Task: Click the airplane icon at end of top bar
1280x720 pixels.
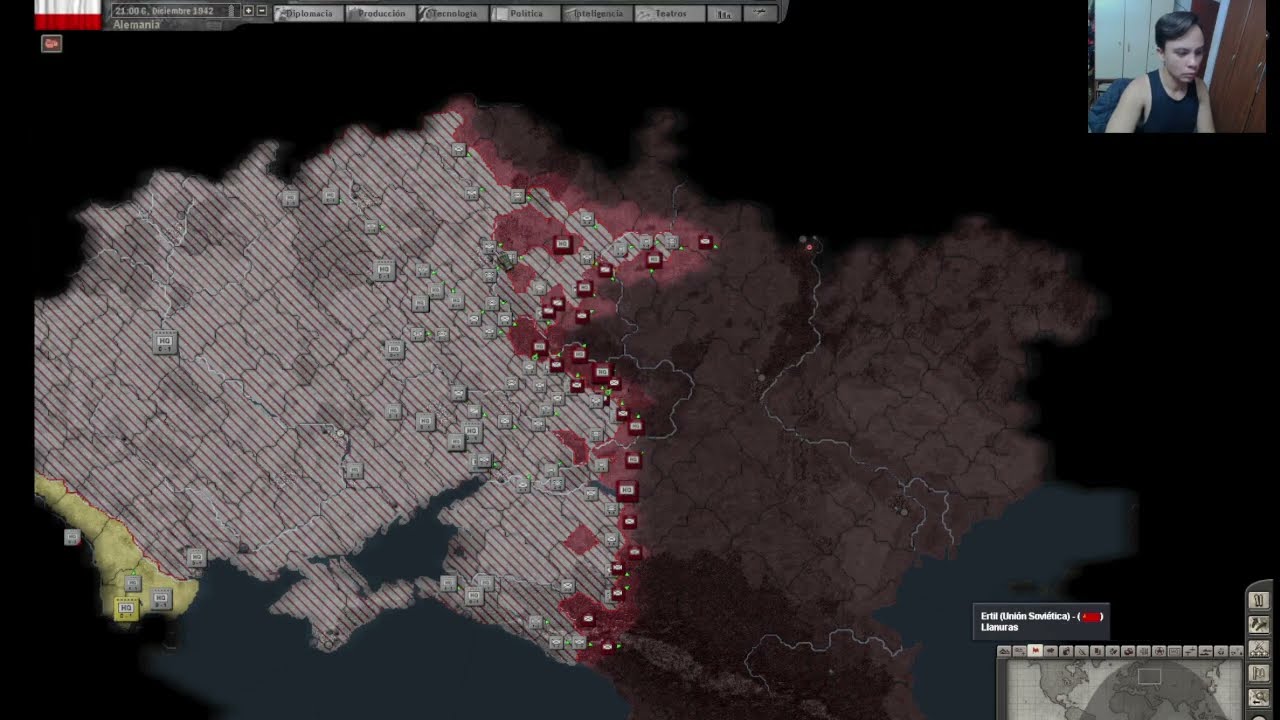Action: coord(762,13)
